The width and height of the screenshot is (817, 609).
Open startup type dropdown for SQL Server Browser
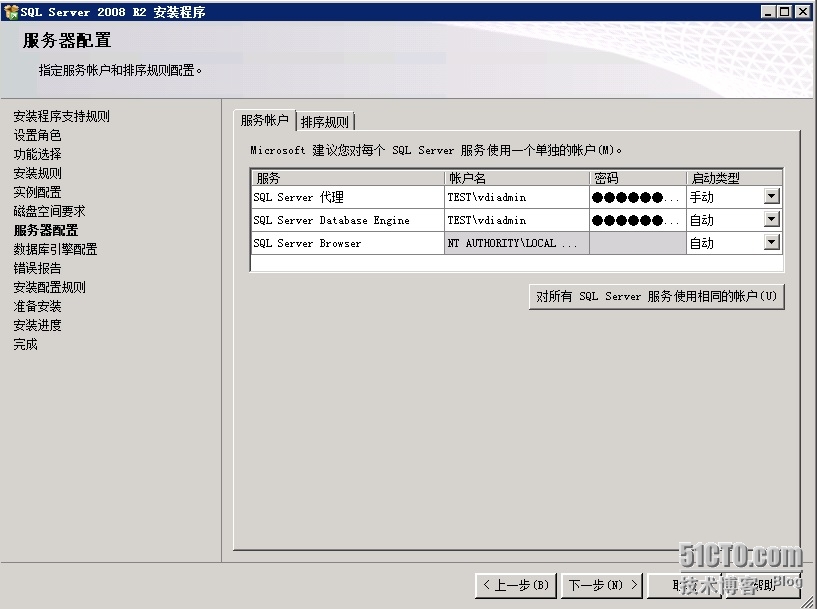coord(772,242)
